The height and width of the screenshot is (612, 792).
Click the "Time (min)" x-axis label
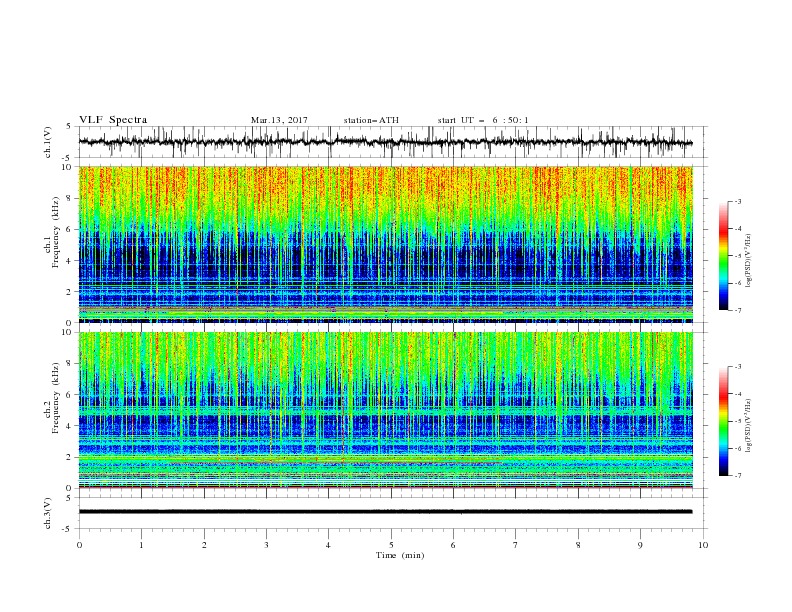tap(400, 555)
